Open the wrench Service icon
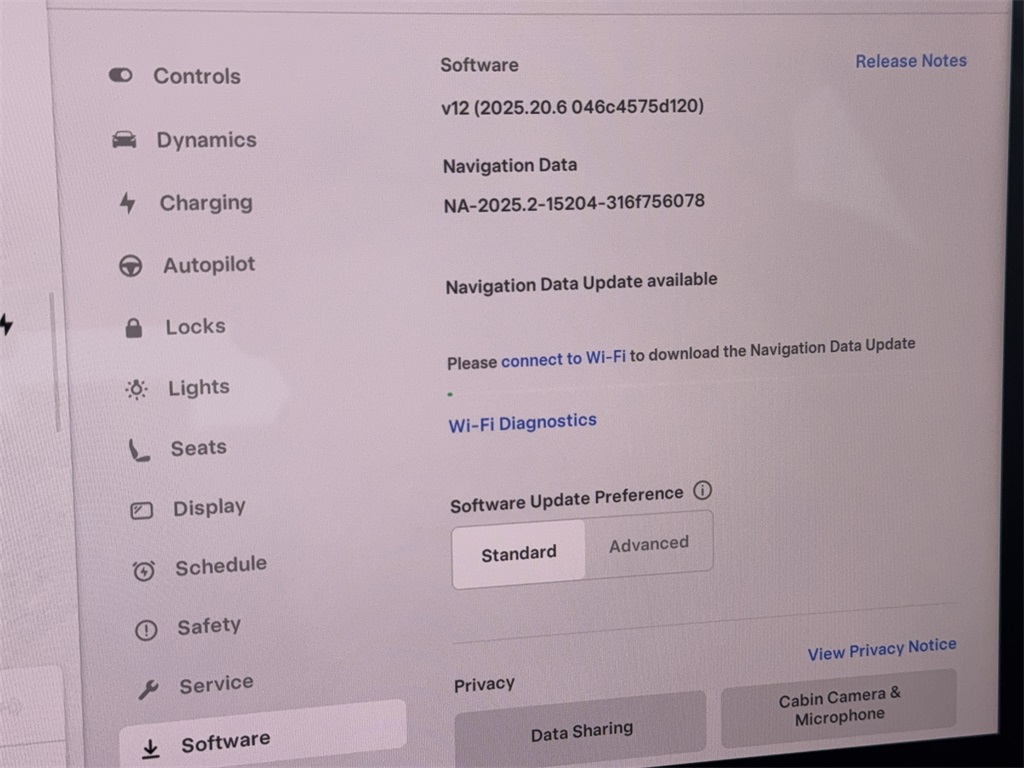 tap(148, 688)
